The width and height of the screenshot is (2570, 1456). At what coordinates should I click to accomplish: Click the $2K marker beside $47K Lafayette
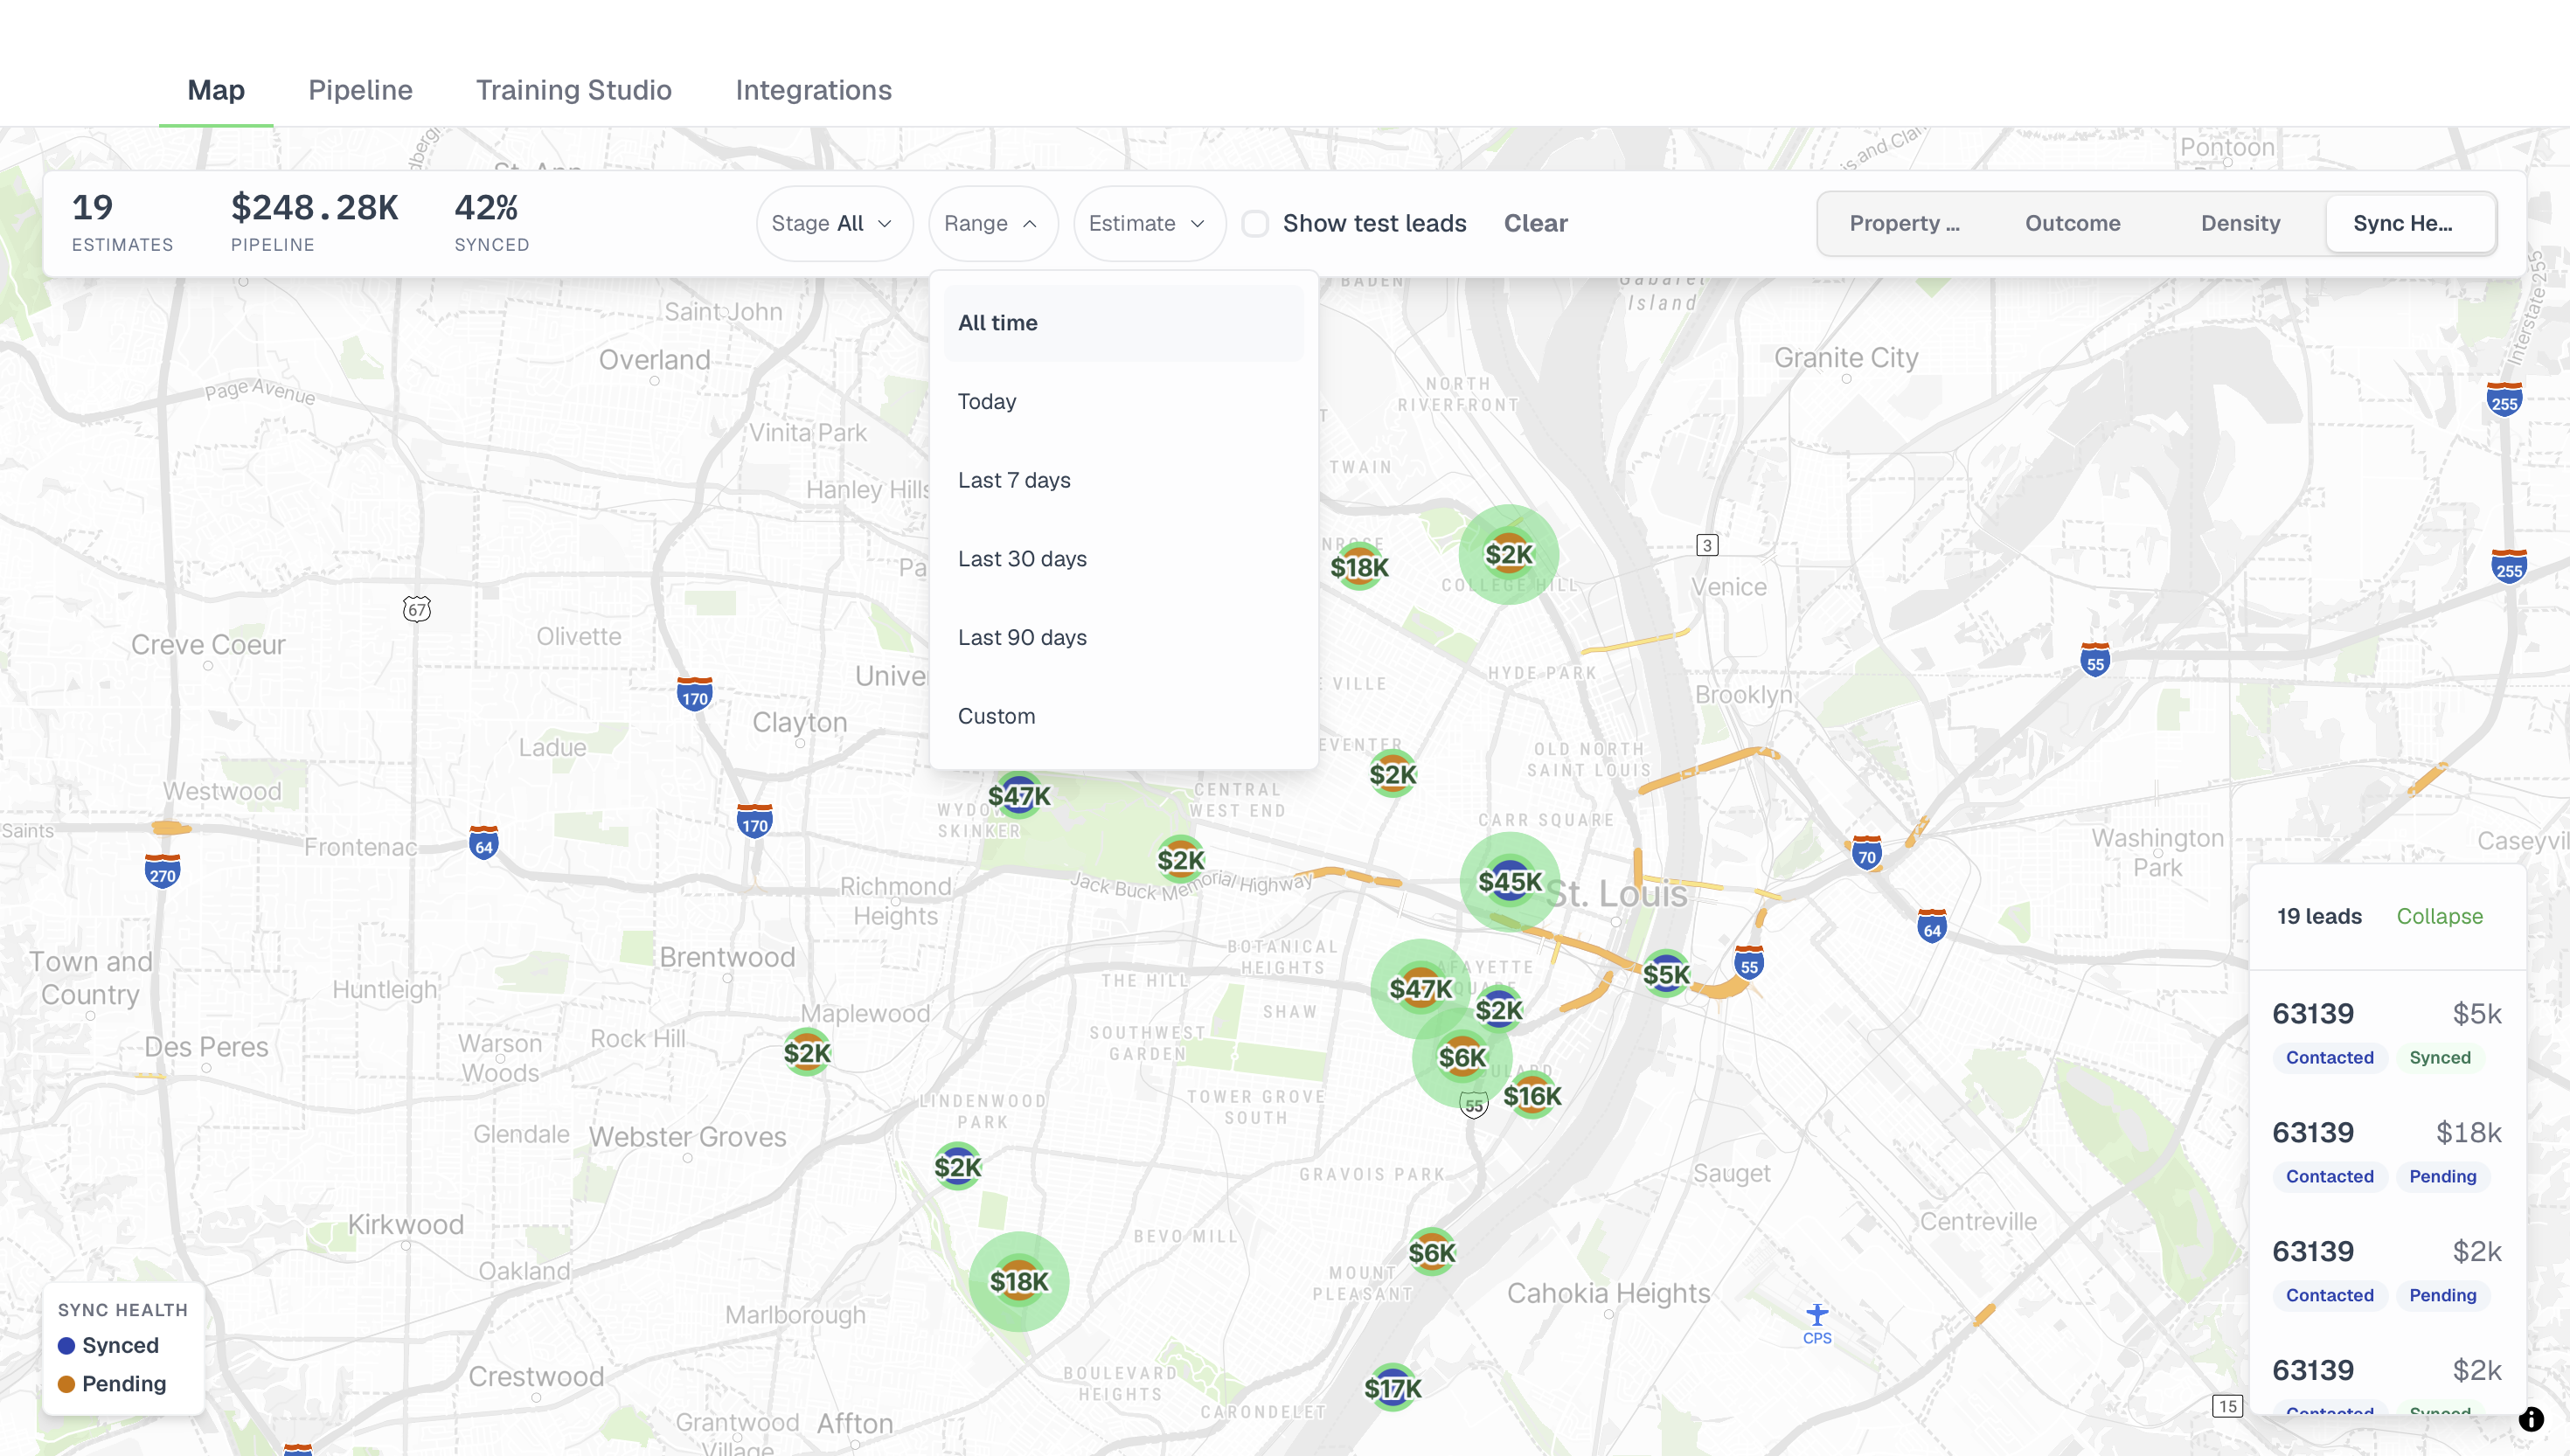coord(1499,1010)
